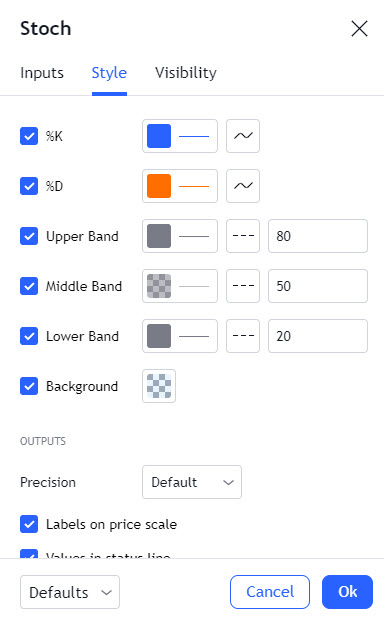Uncheck the %K plot checkbox
The height and width of the screenshot is (617, 384).
pyautogui.click(x=29, y=136)
